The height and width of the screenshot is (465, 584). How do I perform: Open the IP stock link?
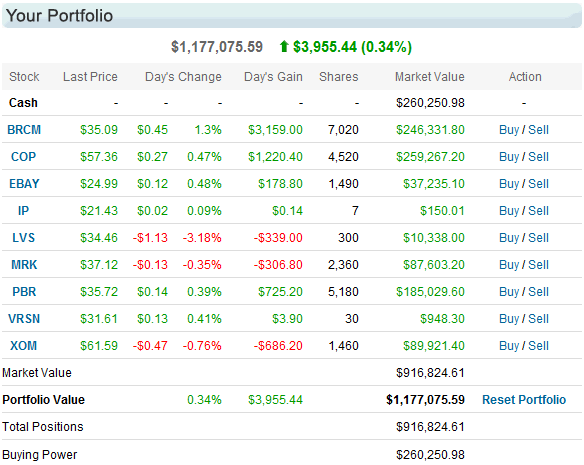point(23,211)
